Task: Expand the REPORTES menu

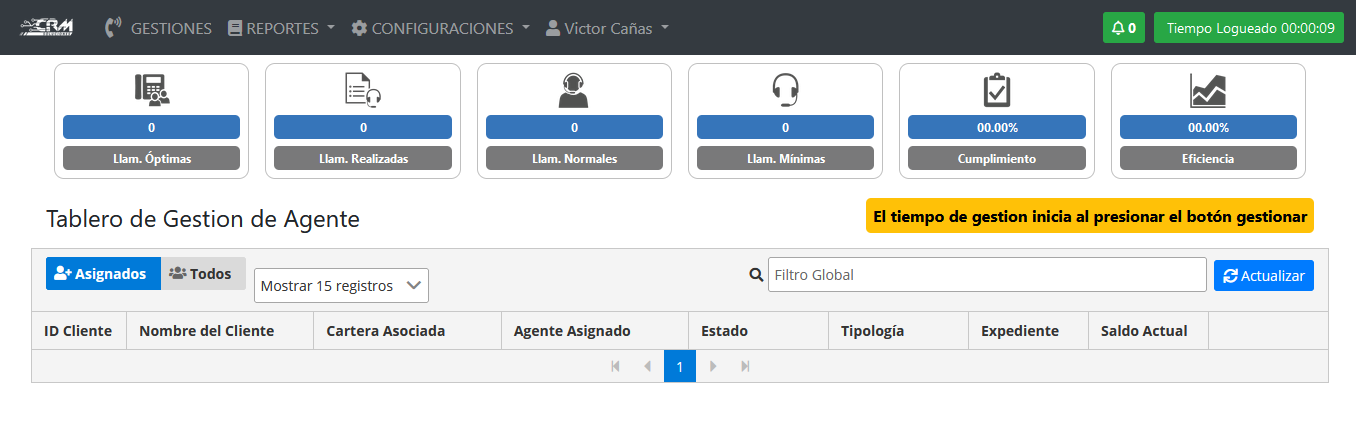Action: tap(281, 28)
